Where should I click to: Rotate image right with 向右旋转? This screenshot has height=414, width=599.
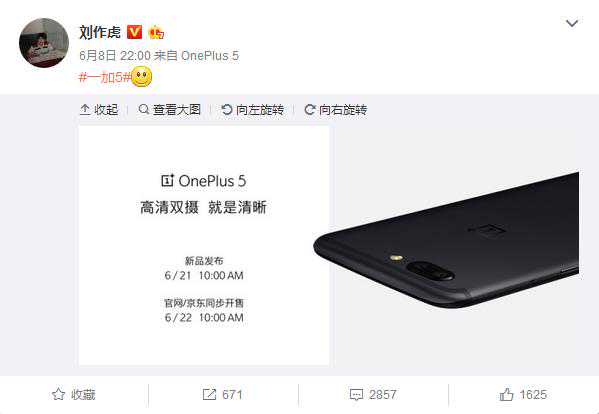coord(336,110)
